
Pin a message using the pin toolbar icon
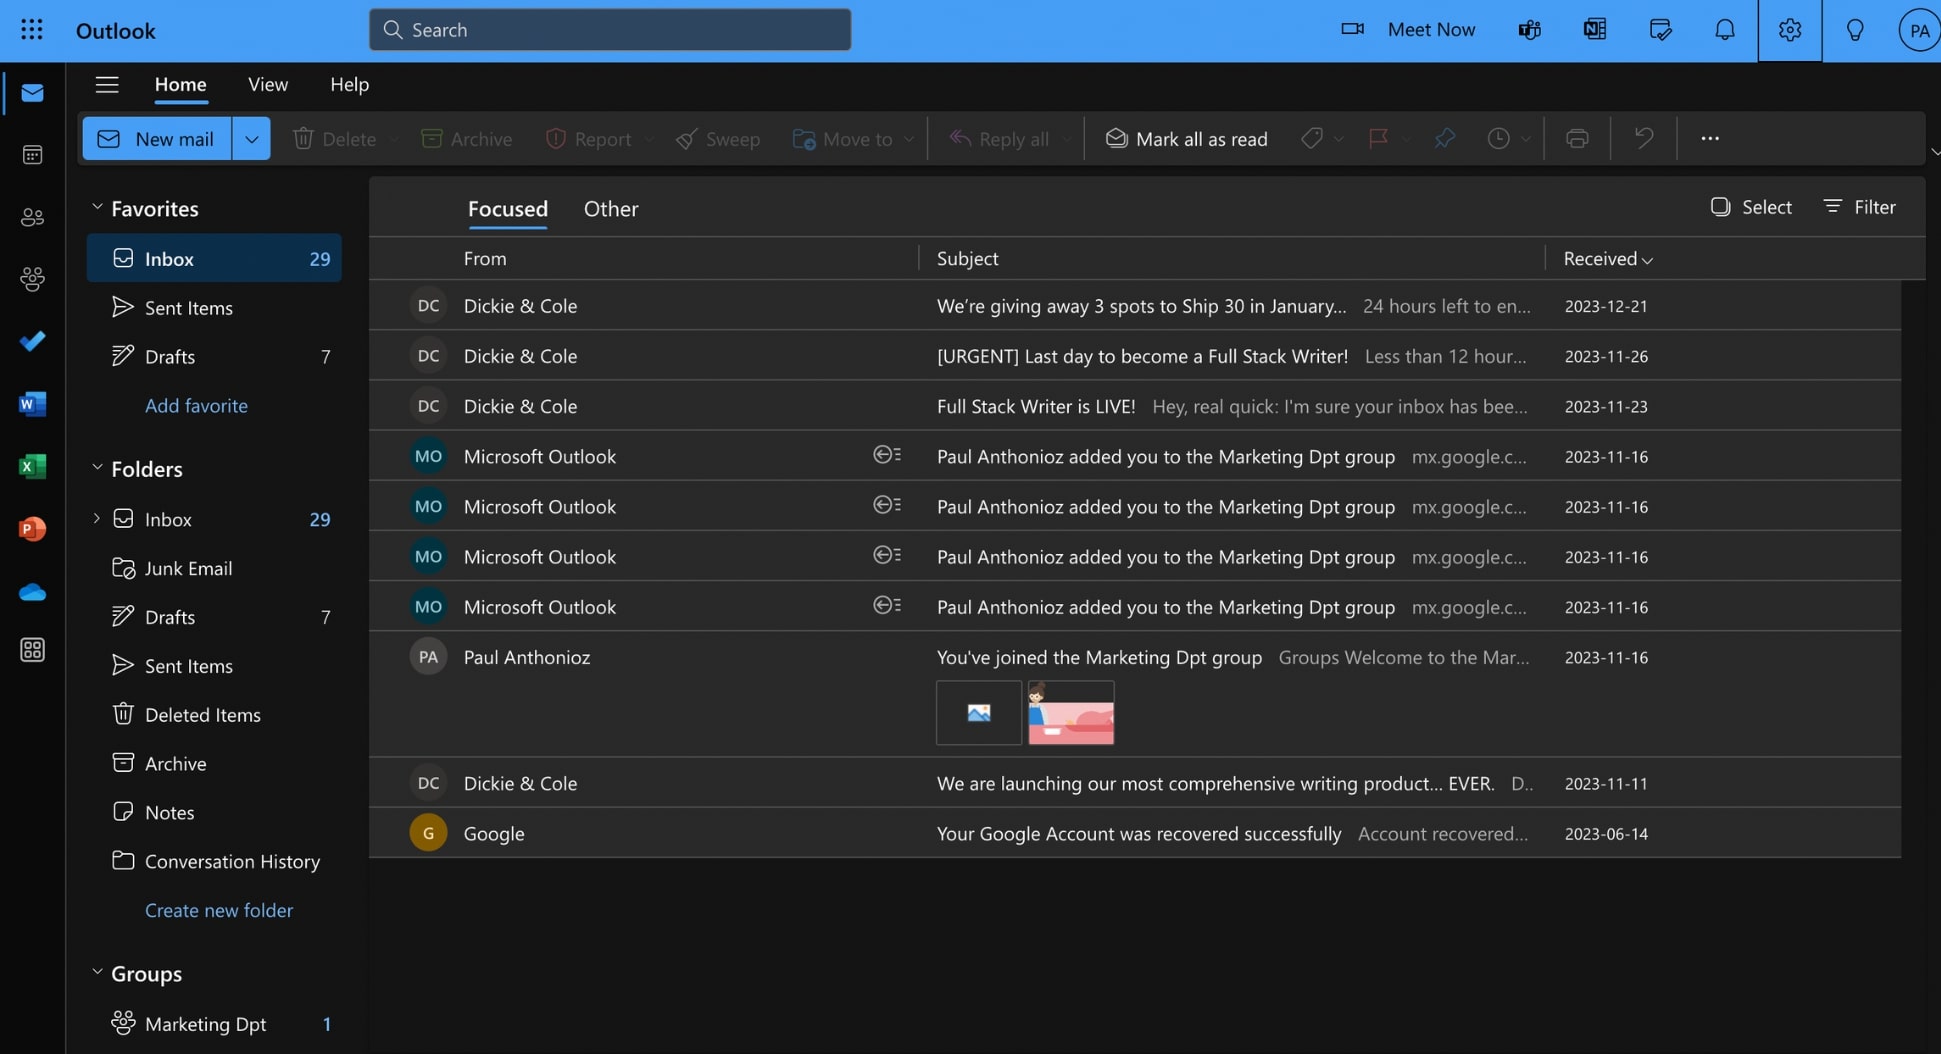point(1445,138)
